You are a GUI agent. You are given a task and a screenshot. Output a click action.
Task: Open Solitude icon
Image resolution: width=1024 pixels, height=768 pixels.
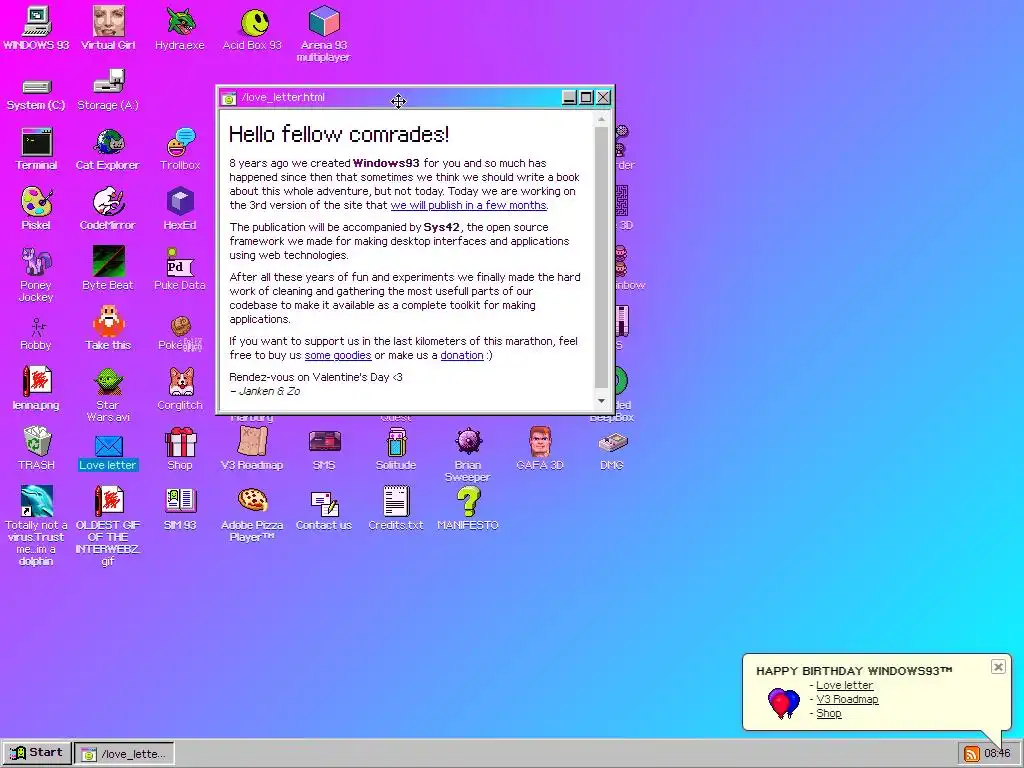(x=396, y=449)
